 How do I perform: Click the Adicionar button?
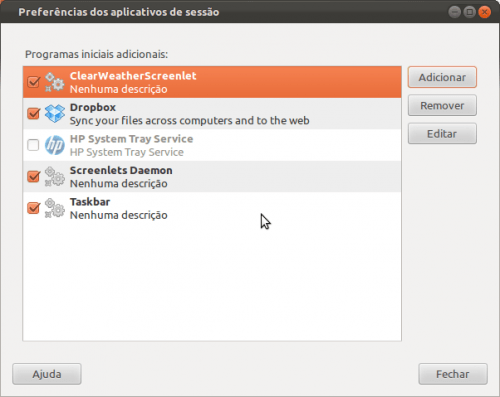(x=442, y=77)
